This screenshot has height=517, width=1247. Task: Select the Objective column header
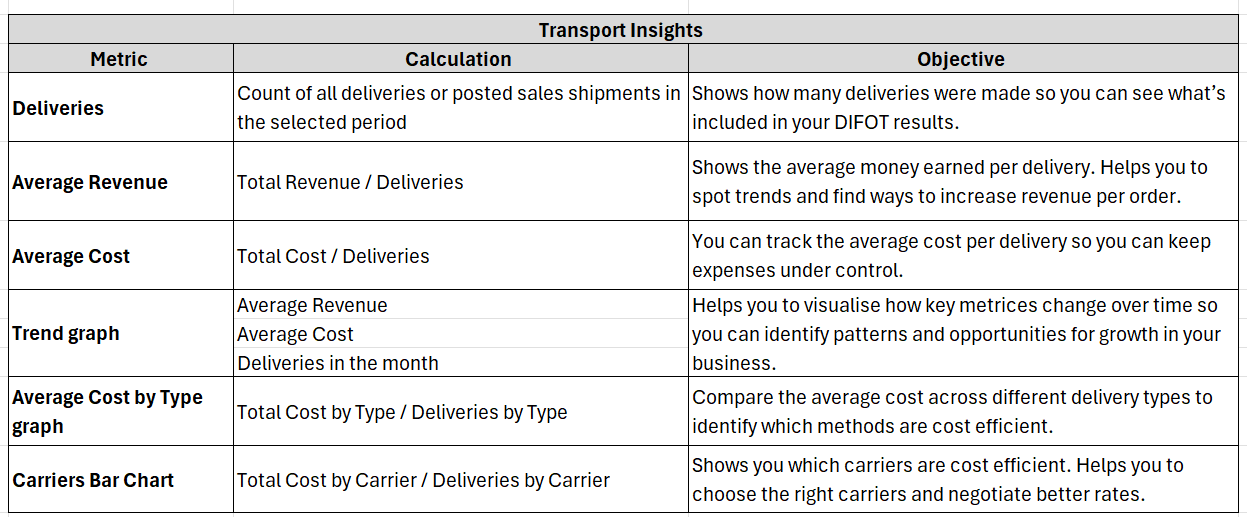[960, 59]
